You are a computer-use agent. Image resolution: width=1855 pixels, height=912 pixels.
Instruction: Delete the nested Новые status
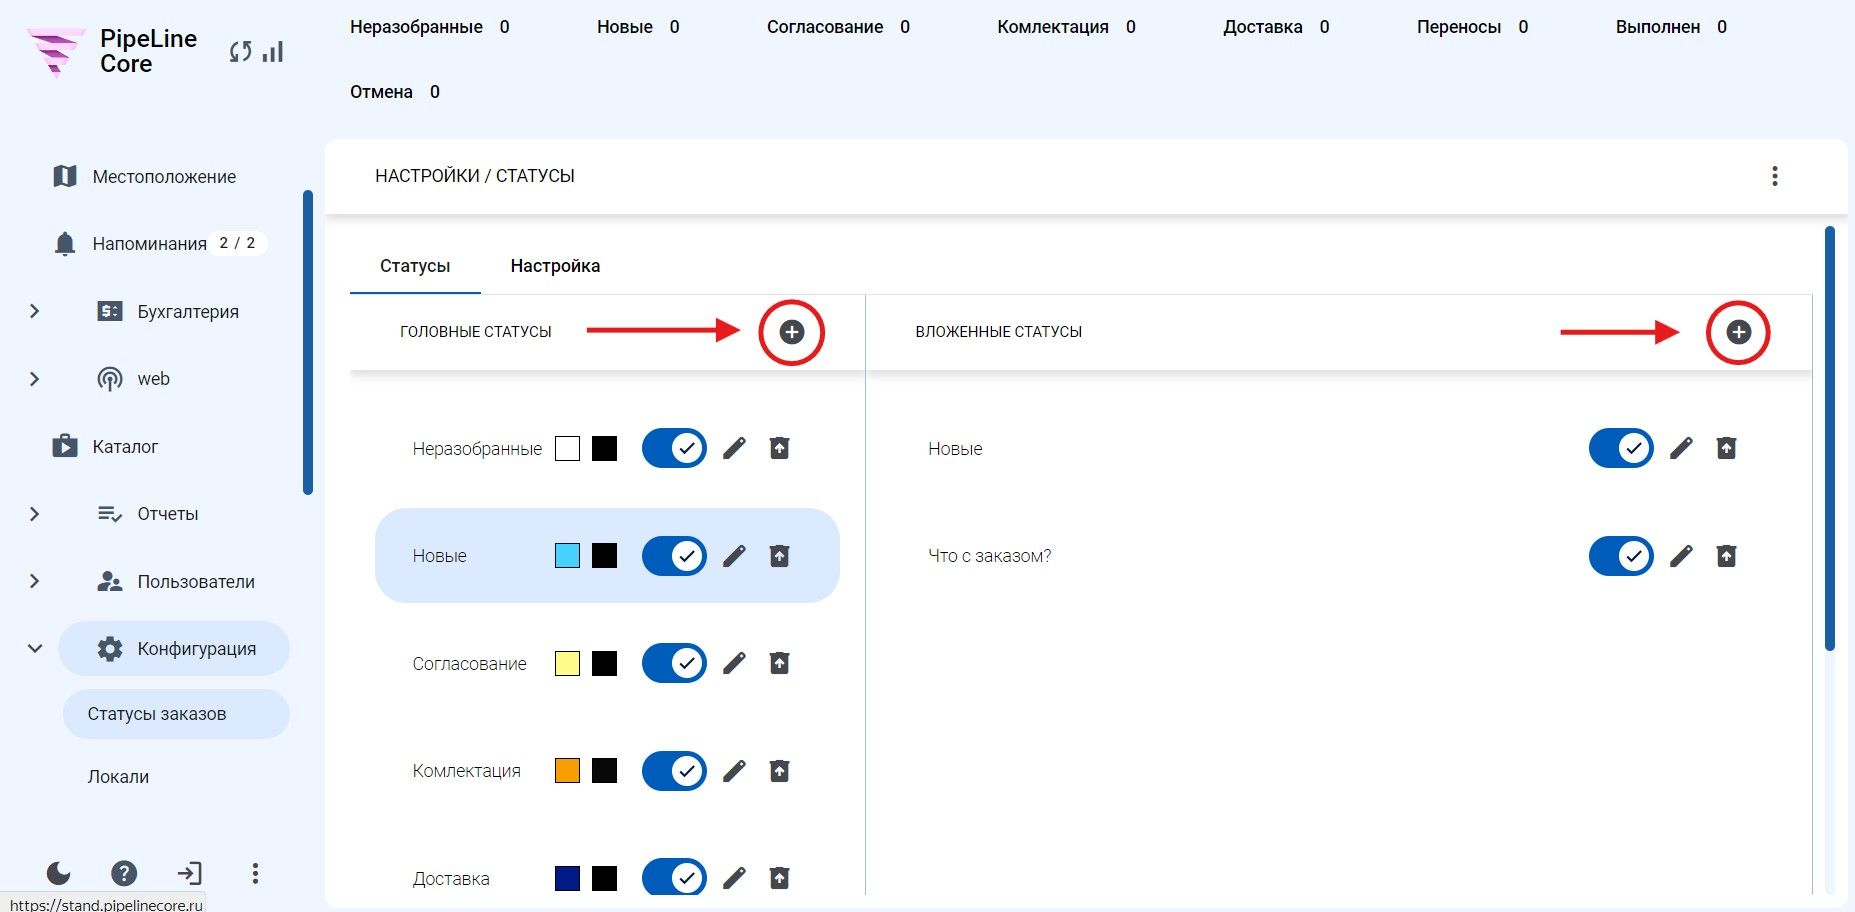pyautogui.click(x=1726, y=448)
